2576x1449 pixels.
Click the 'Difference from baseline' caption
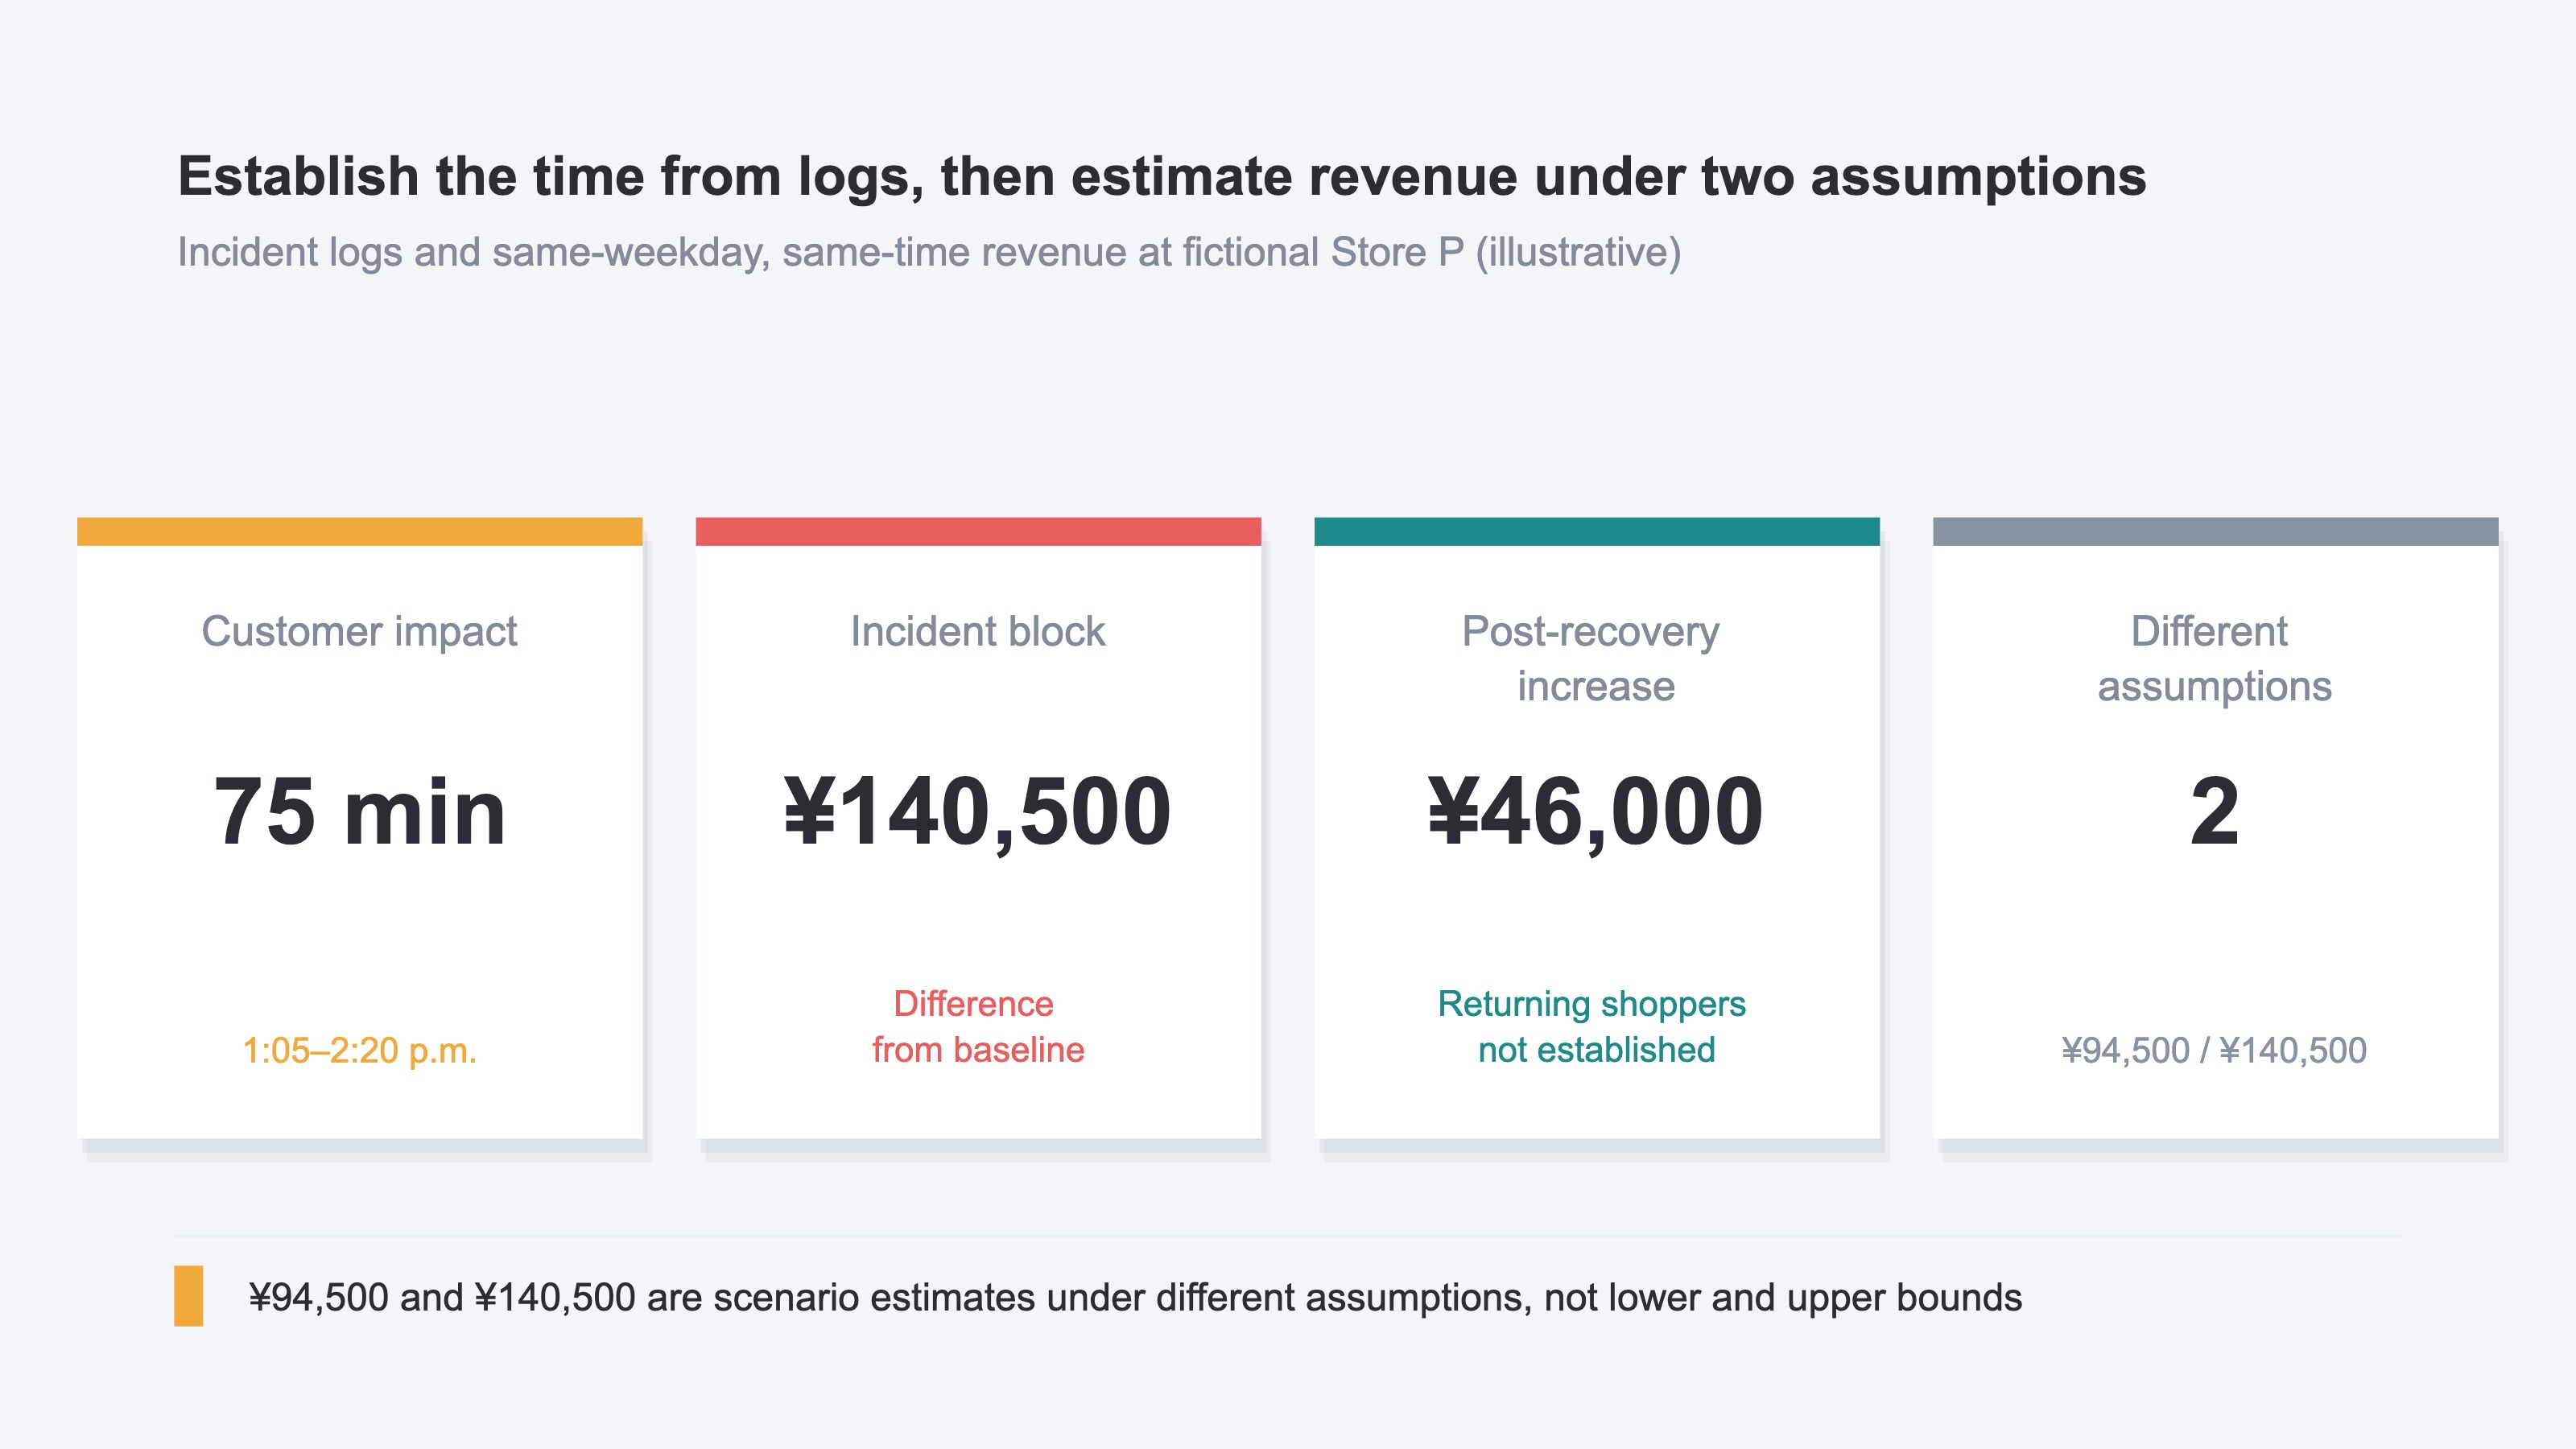tap(978, 1027)
